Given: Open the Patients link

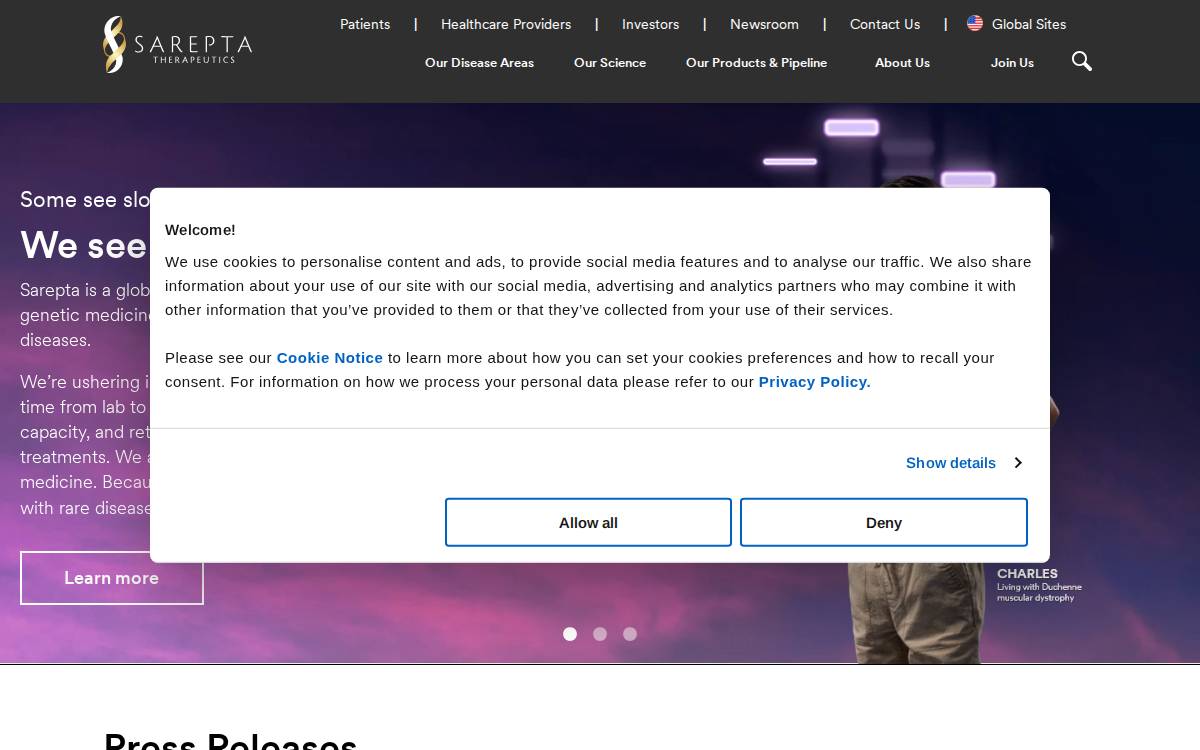Looking at the screenshot, I should click(x=365, y=24).
